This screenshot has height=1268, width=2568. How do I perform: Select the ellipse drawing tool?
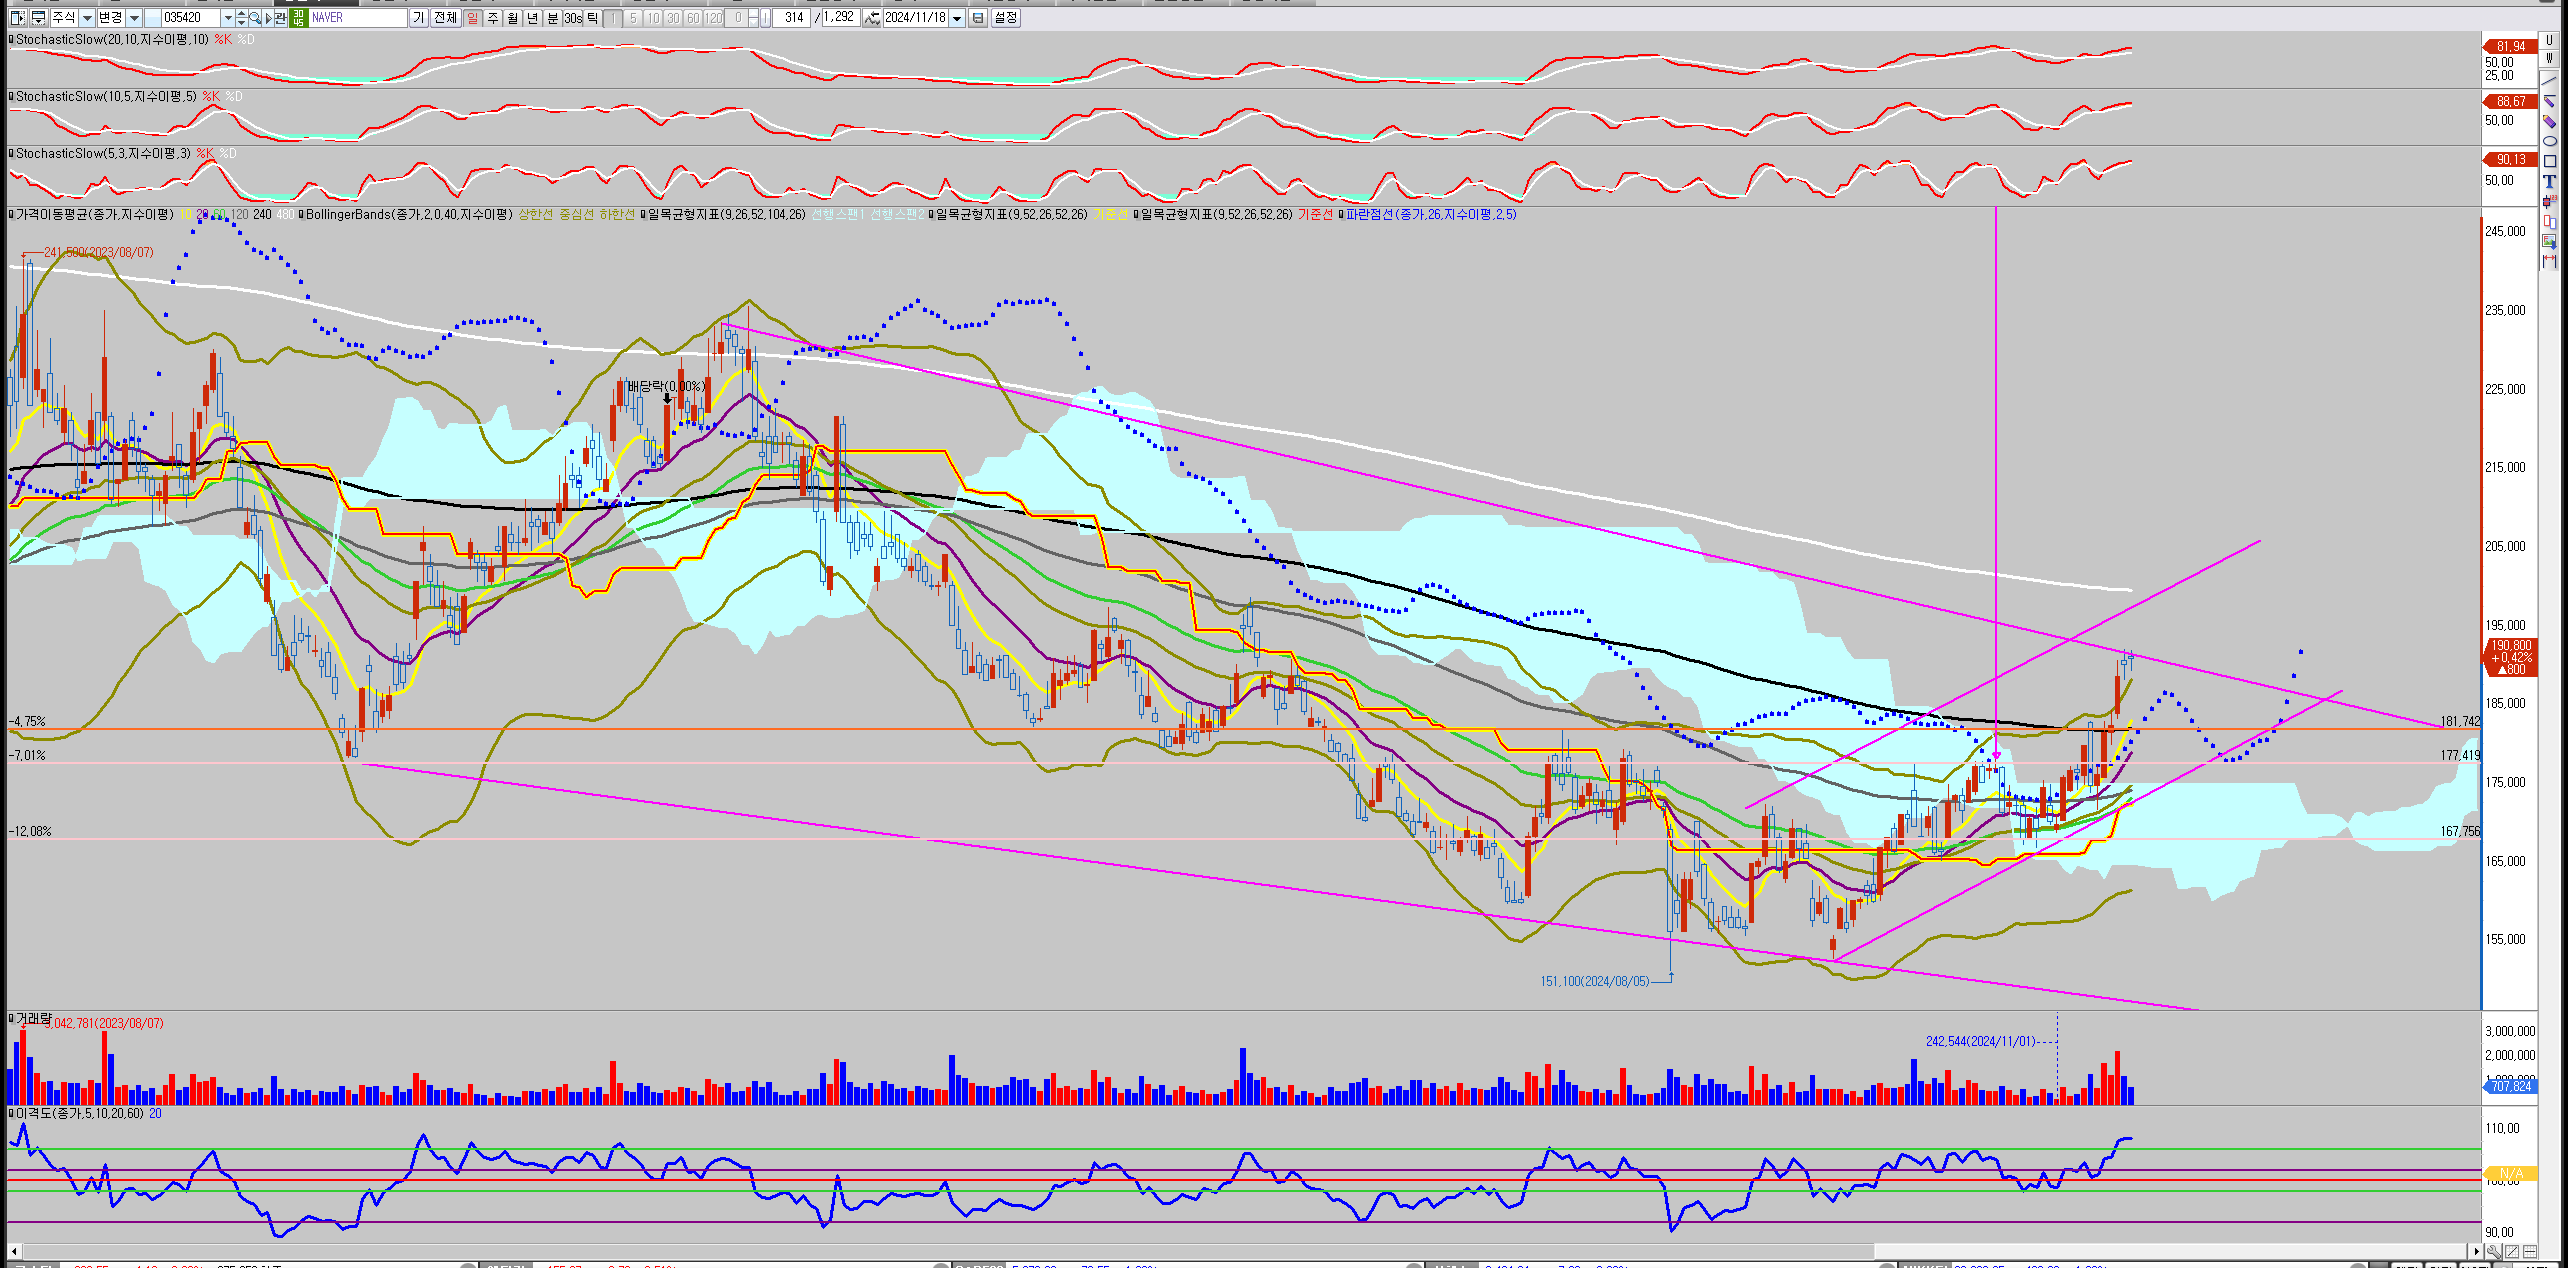click(x=2550, y=141)
